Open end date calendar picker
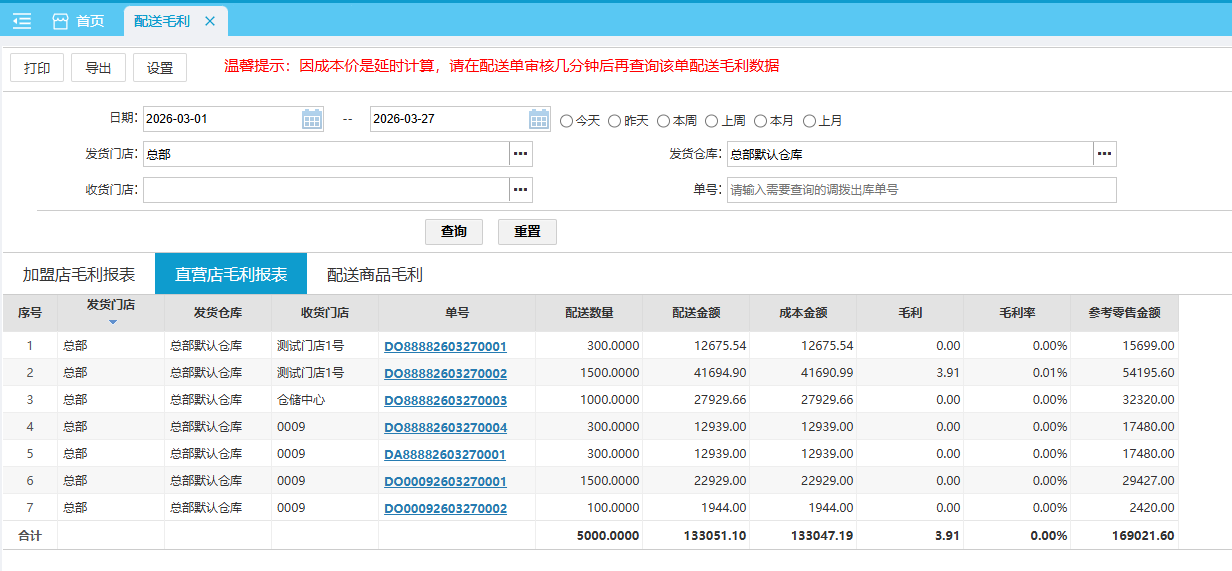This screenshot has height=571, width=1232. 539,119
